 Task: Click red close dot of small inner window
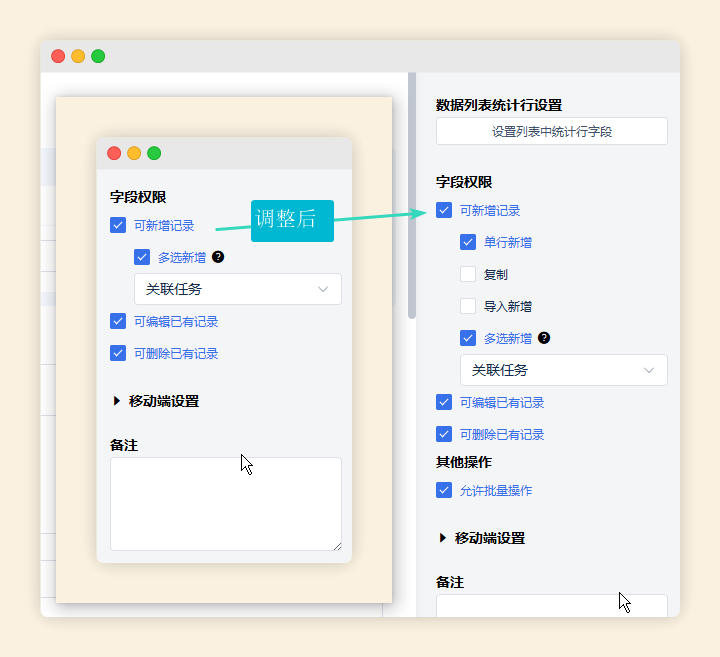(114, 153)
